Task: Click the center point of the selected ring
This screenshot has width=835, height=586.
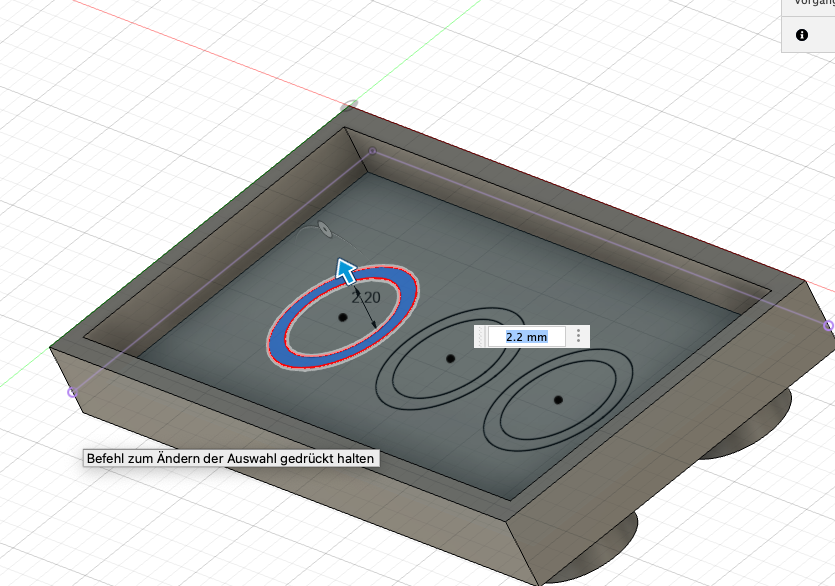Action: (x=342, y=317)
